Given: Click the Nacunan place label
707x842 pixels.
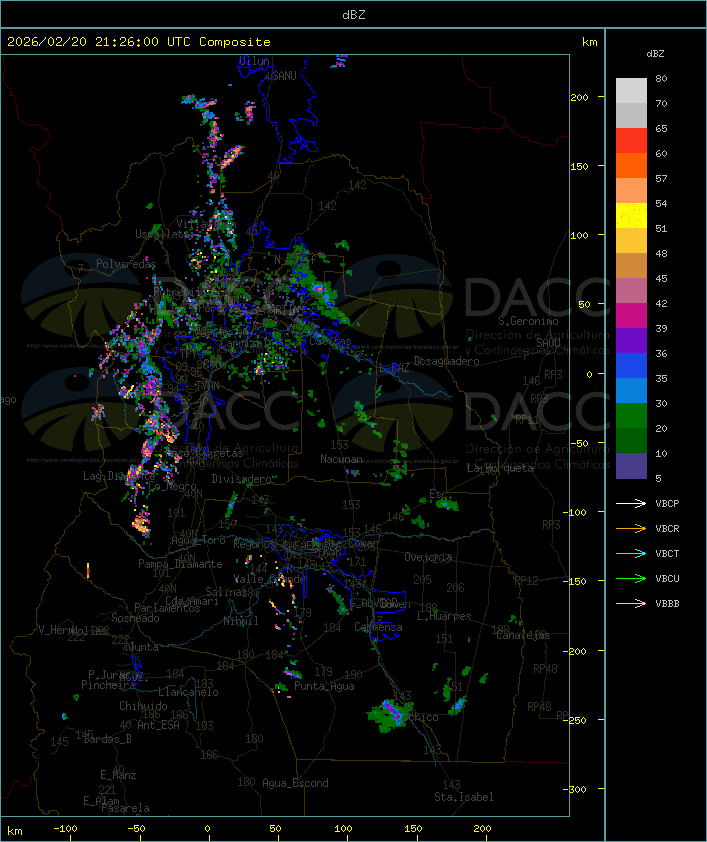Looking at the screenshot, I should (x=341, y=459).
